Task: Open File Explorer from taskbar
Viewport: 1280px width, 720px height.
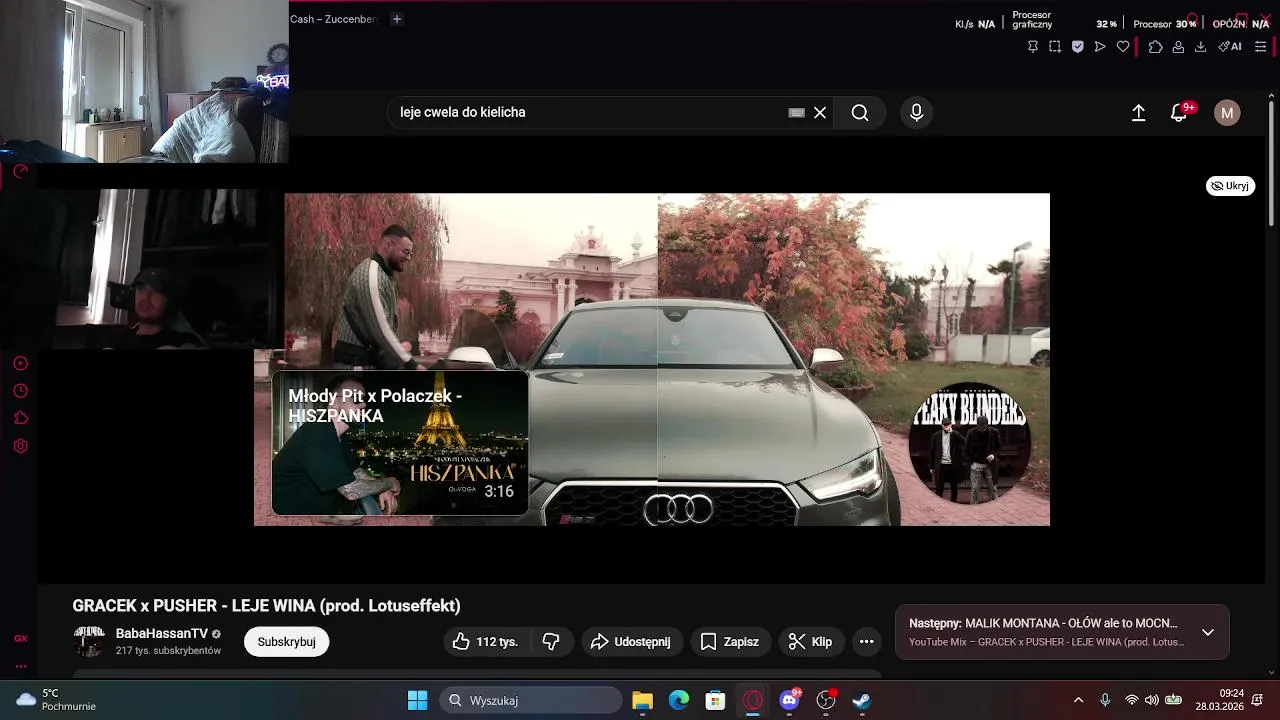Action: tap(642, 700)
